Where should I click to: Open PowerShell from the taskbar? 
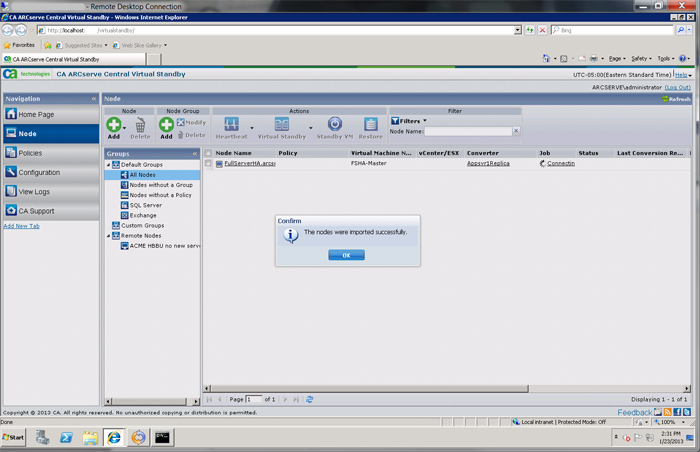pos(66,438)
